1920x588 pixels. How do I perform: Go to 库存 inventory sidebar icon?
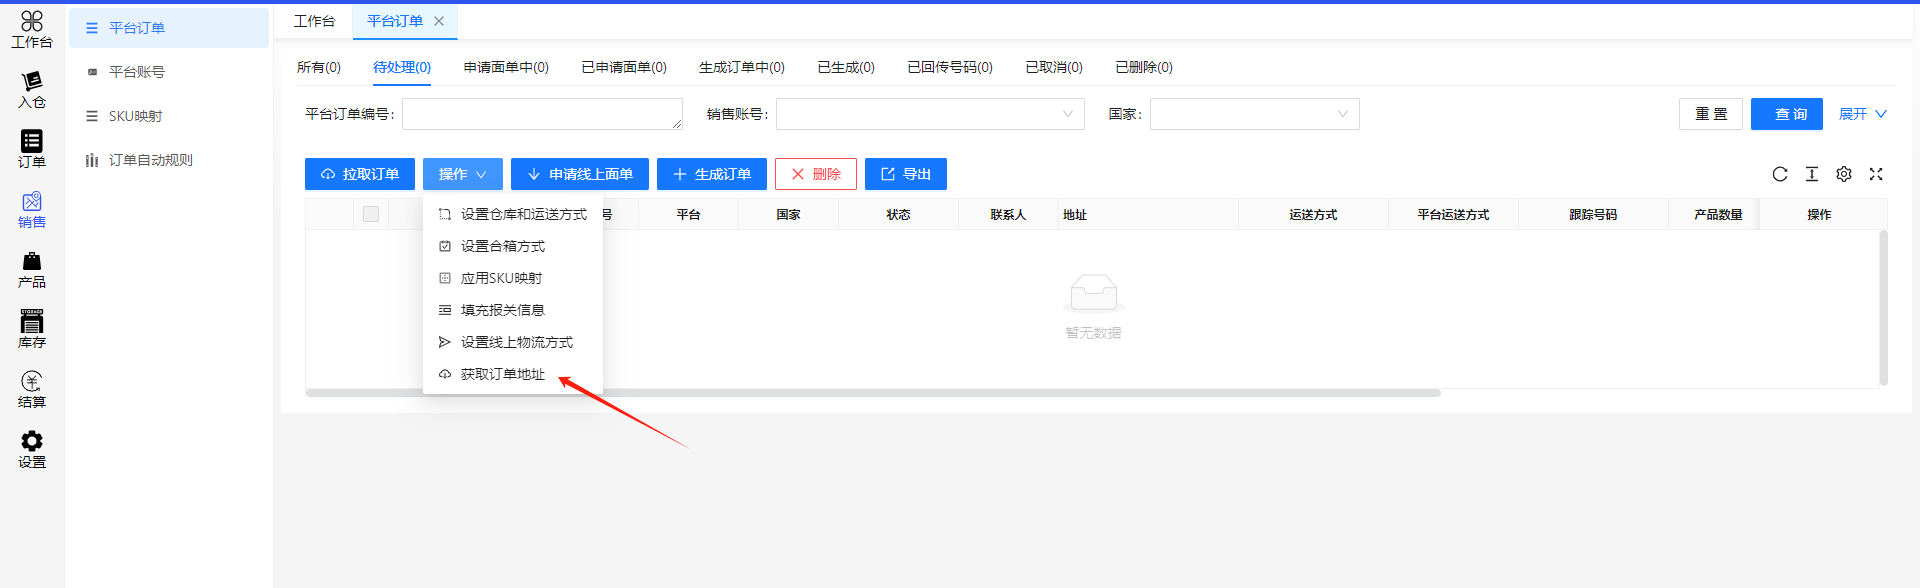tap(32, 329)
